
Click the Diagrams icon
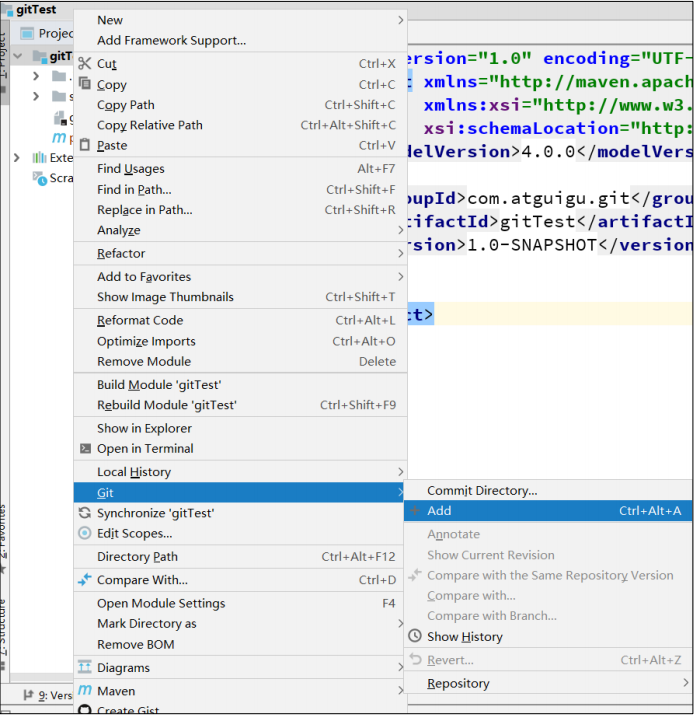(x=85, y=667)
